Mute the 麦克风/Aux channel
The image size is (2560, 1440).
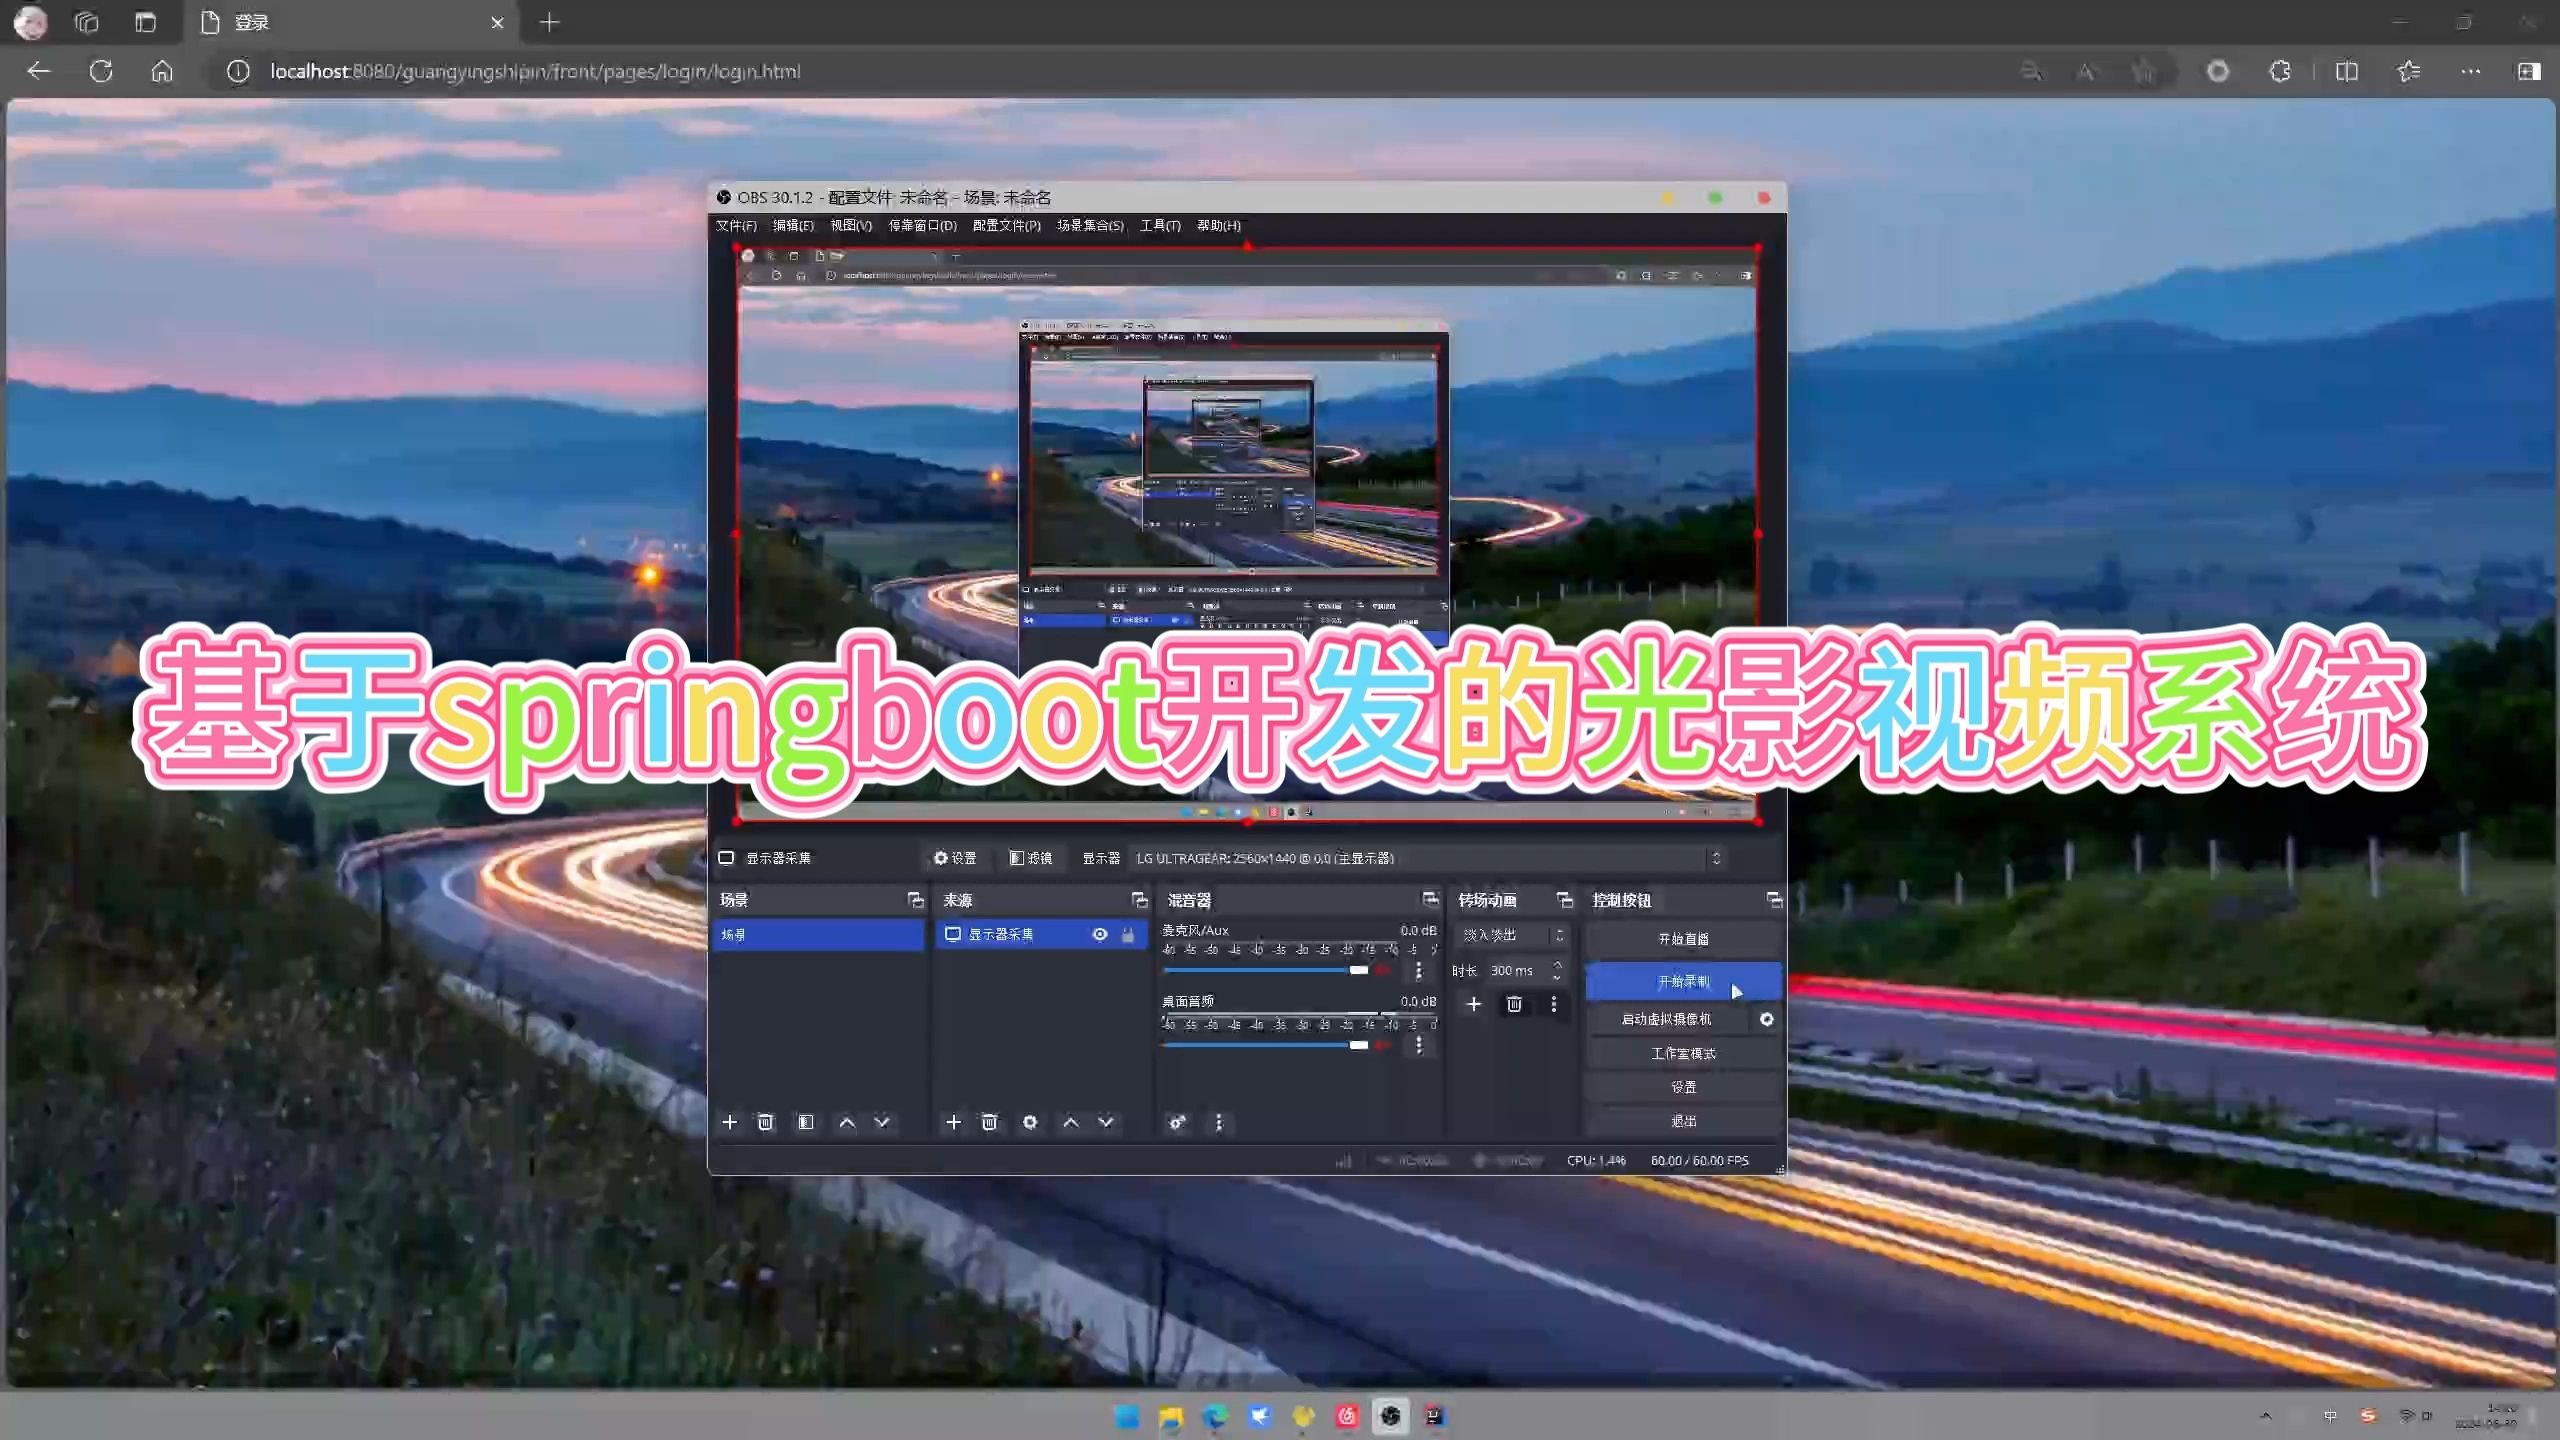(x=1383, y=970)
